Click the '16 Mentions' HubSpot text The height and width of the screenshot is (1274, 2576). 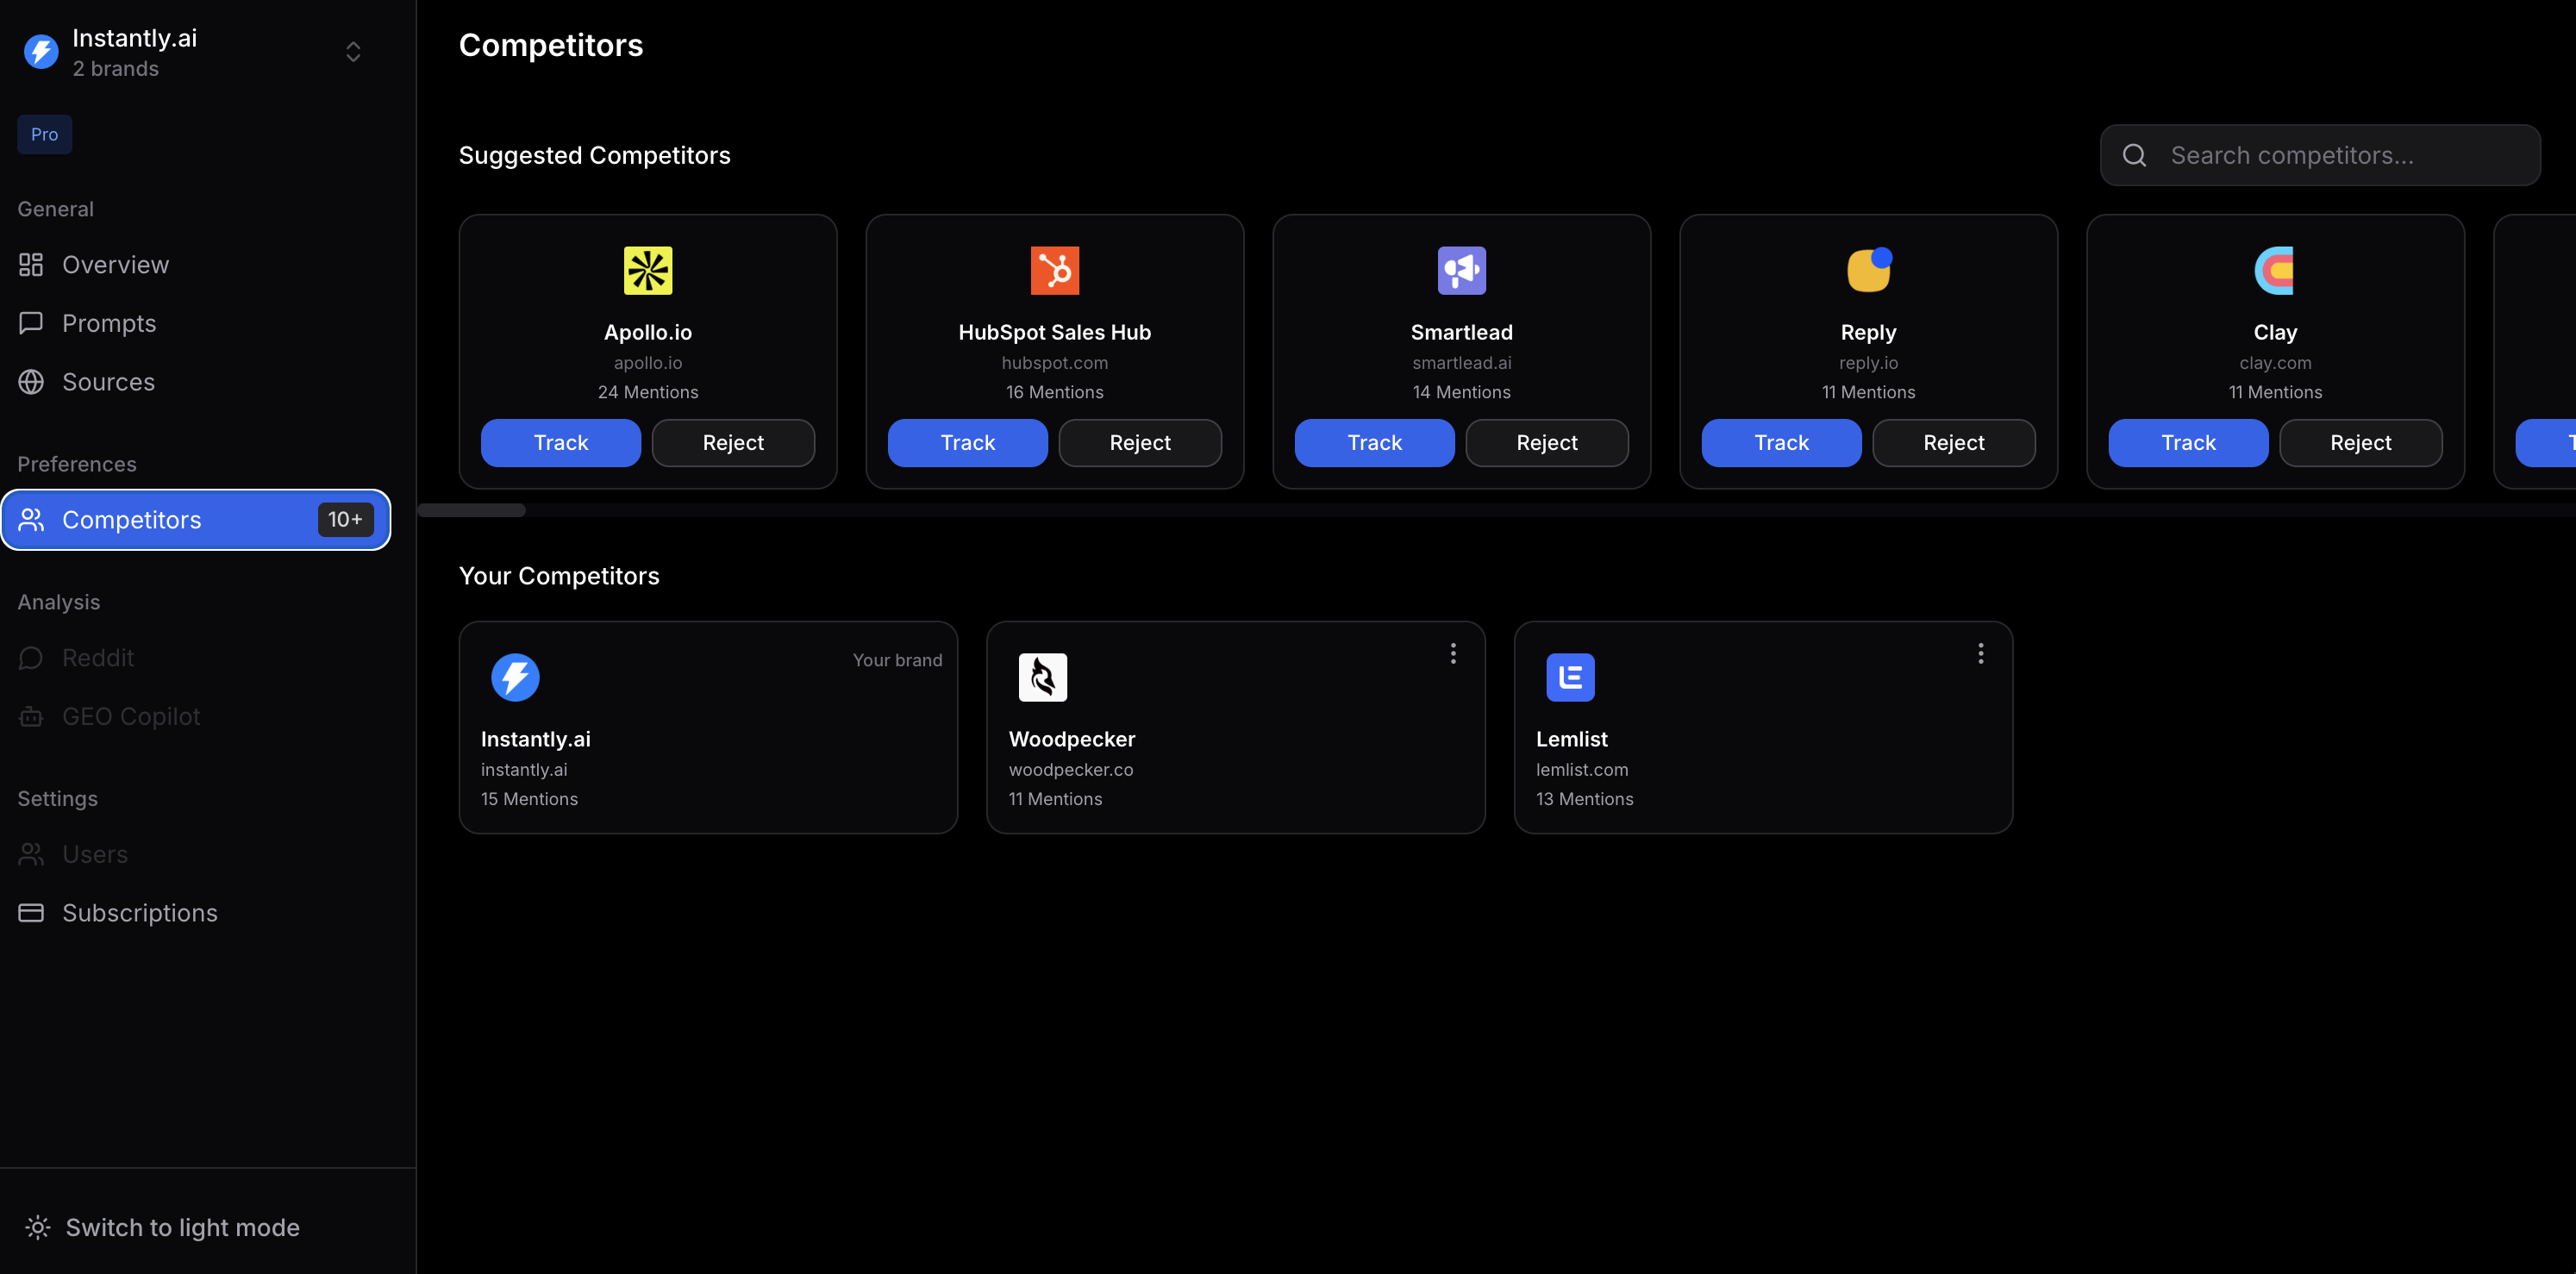pos(1055,392)
